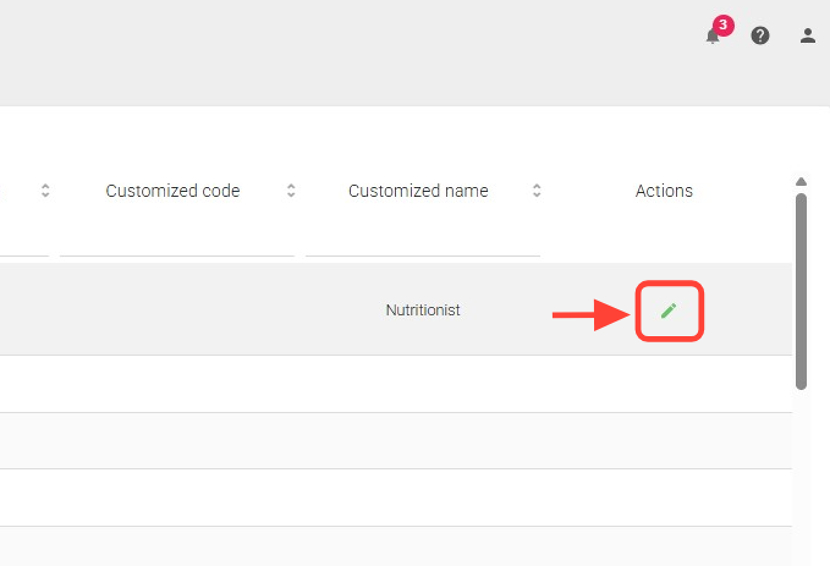
Task: Click the help question mark icon
Action: point(760,36)
